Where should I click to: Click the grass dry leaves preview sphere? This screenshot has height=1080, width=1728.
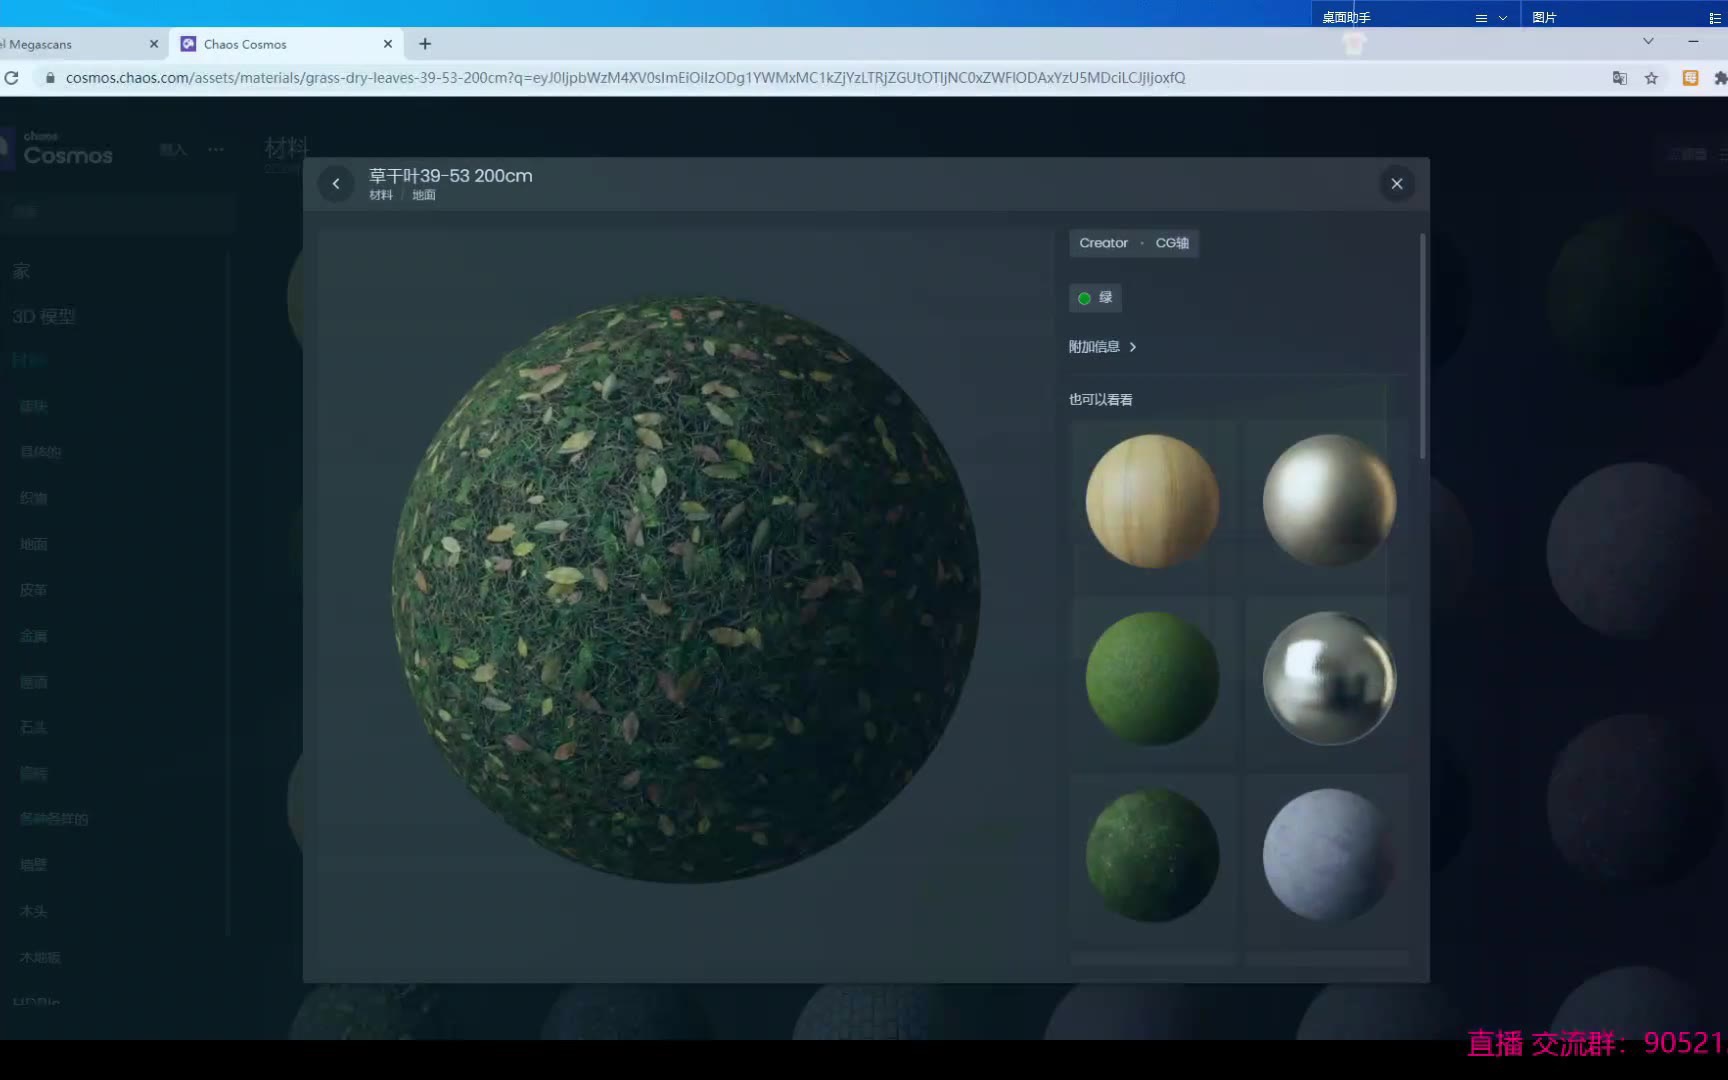click(685, 589)
